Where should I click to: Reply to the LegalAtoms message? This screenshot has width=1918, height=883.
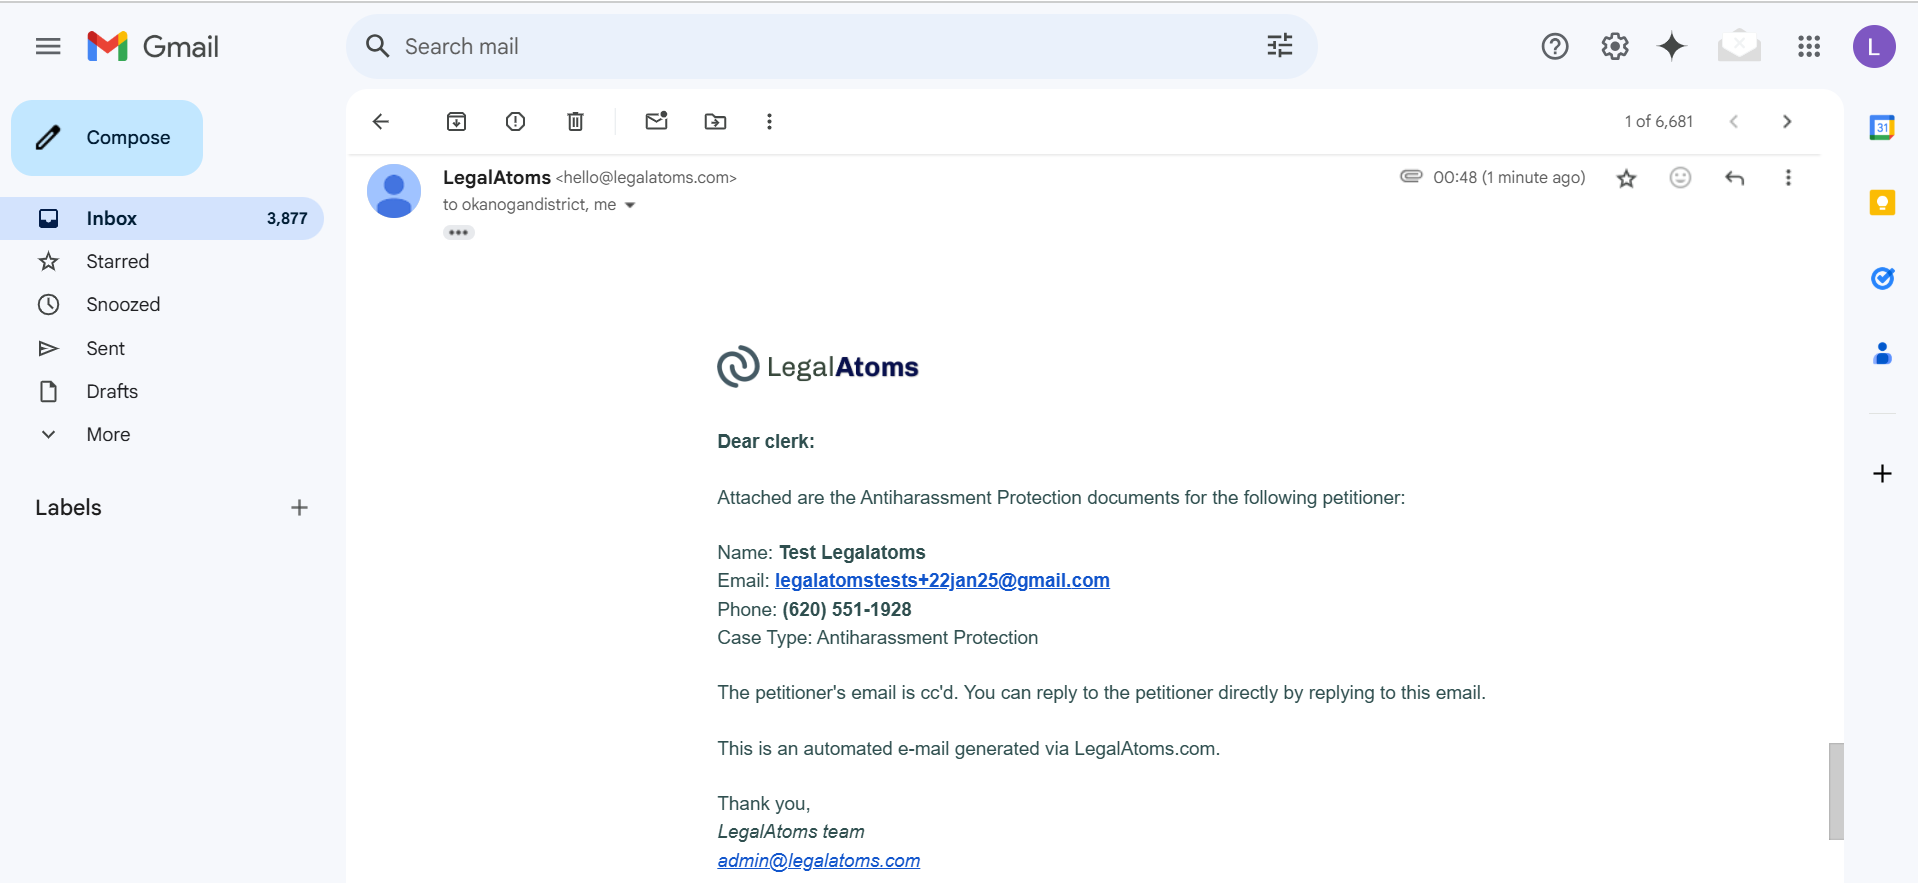click(x=1734, y=178)
